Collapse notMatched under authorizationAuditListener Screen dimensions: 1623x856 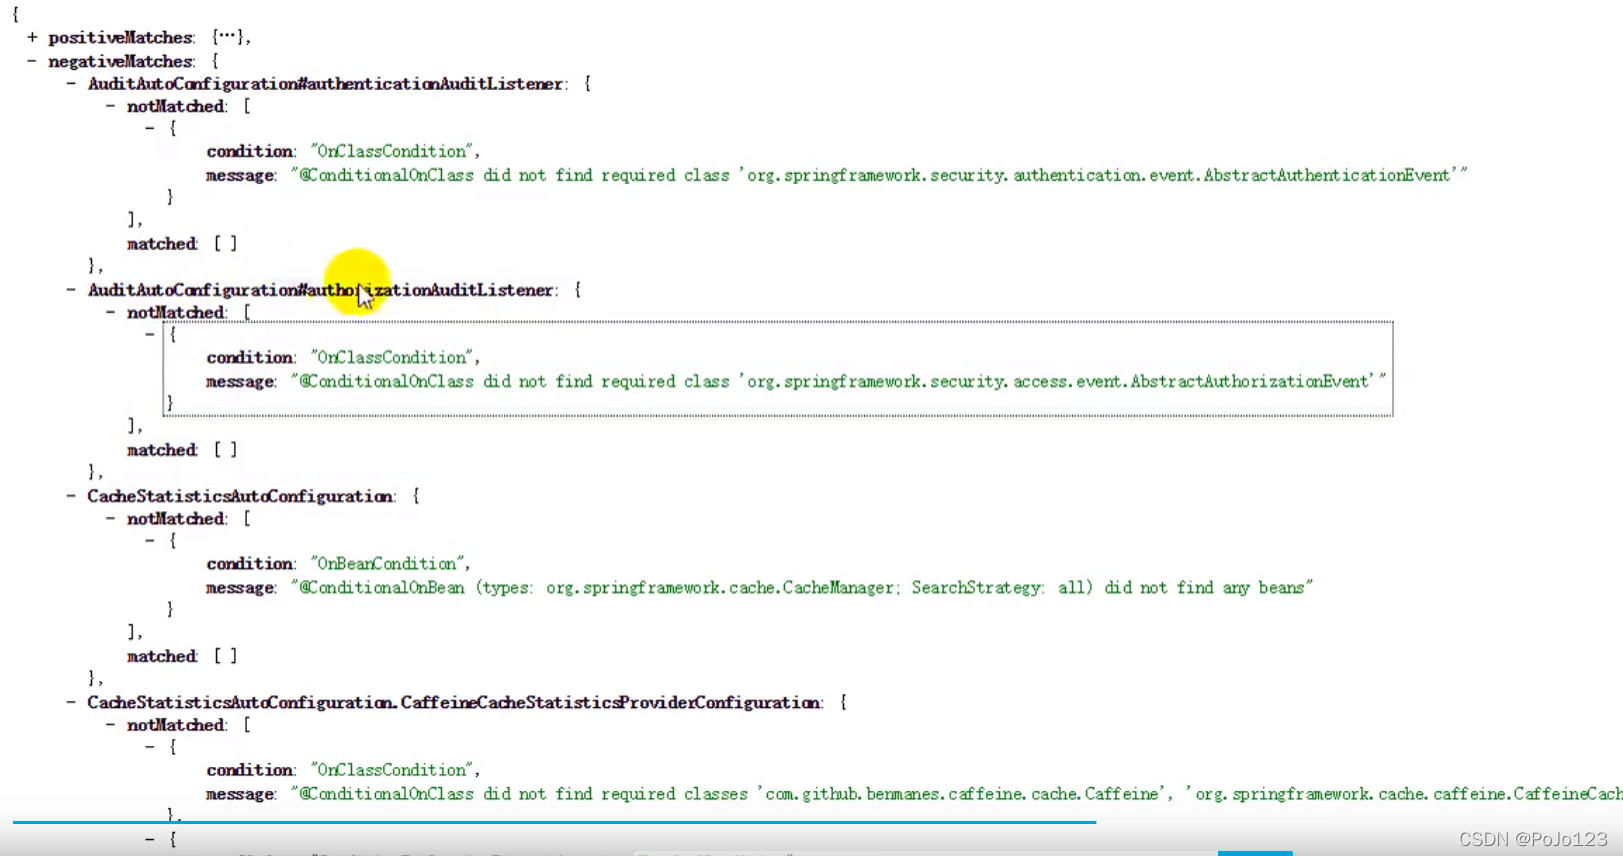110,312
